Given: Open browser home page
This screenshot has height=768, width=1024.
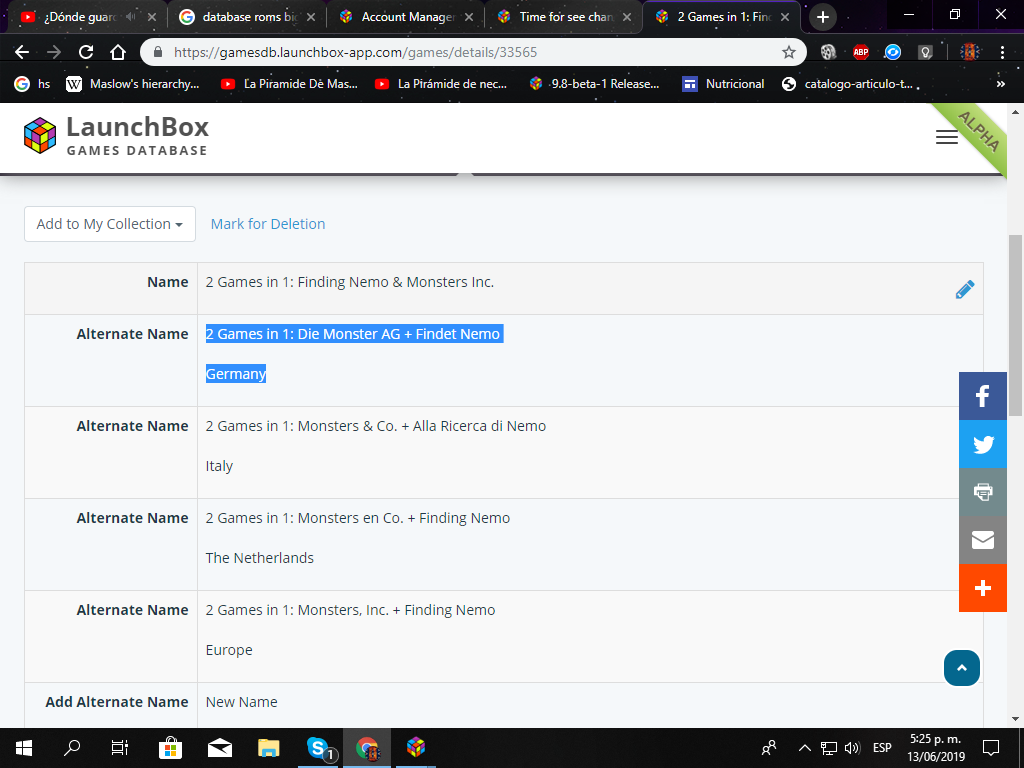Looking at the screenshot, I should click(118, 52).
